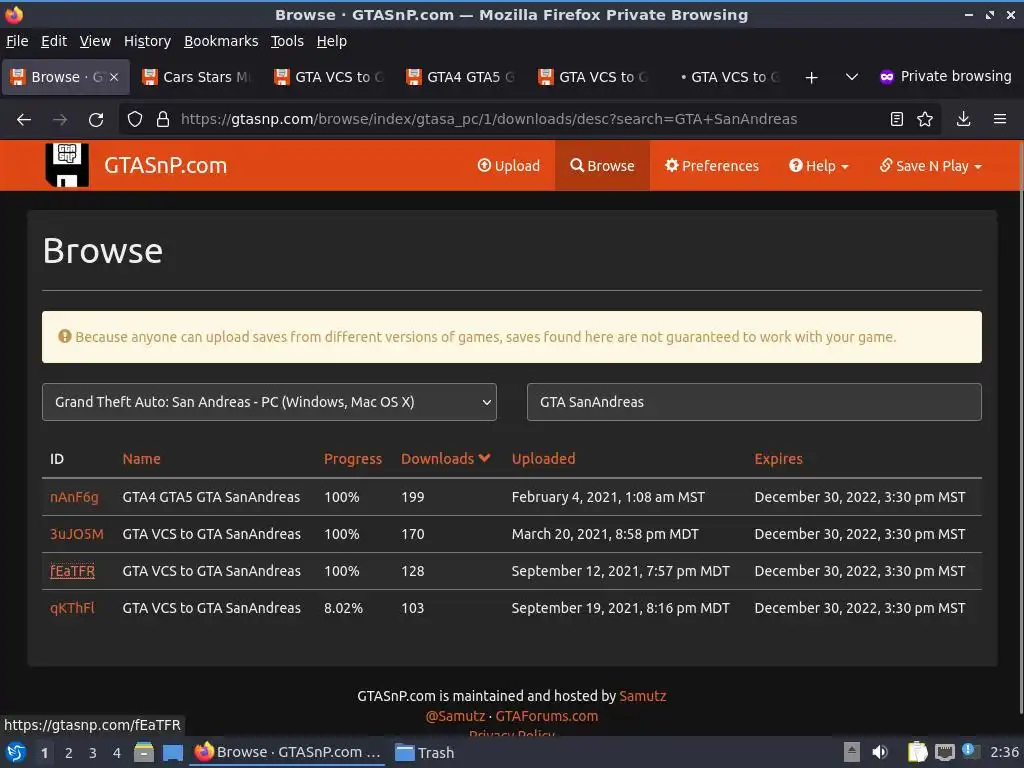Click the show desktop taskbar icon
The width and height of the screenshot is (1024, 768).
(173, 753)
